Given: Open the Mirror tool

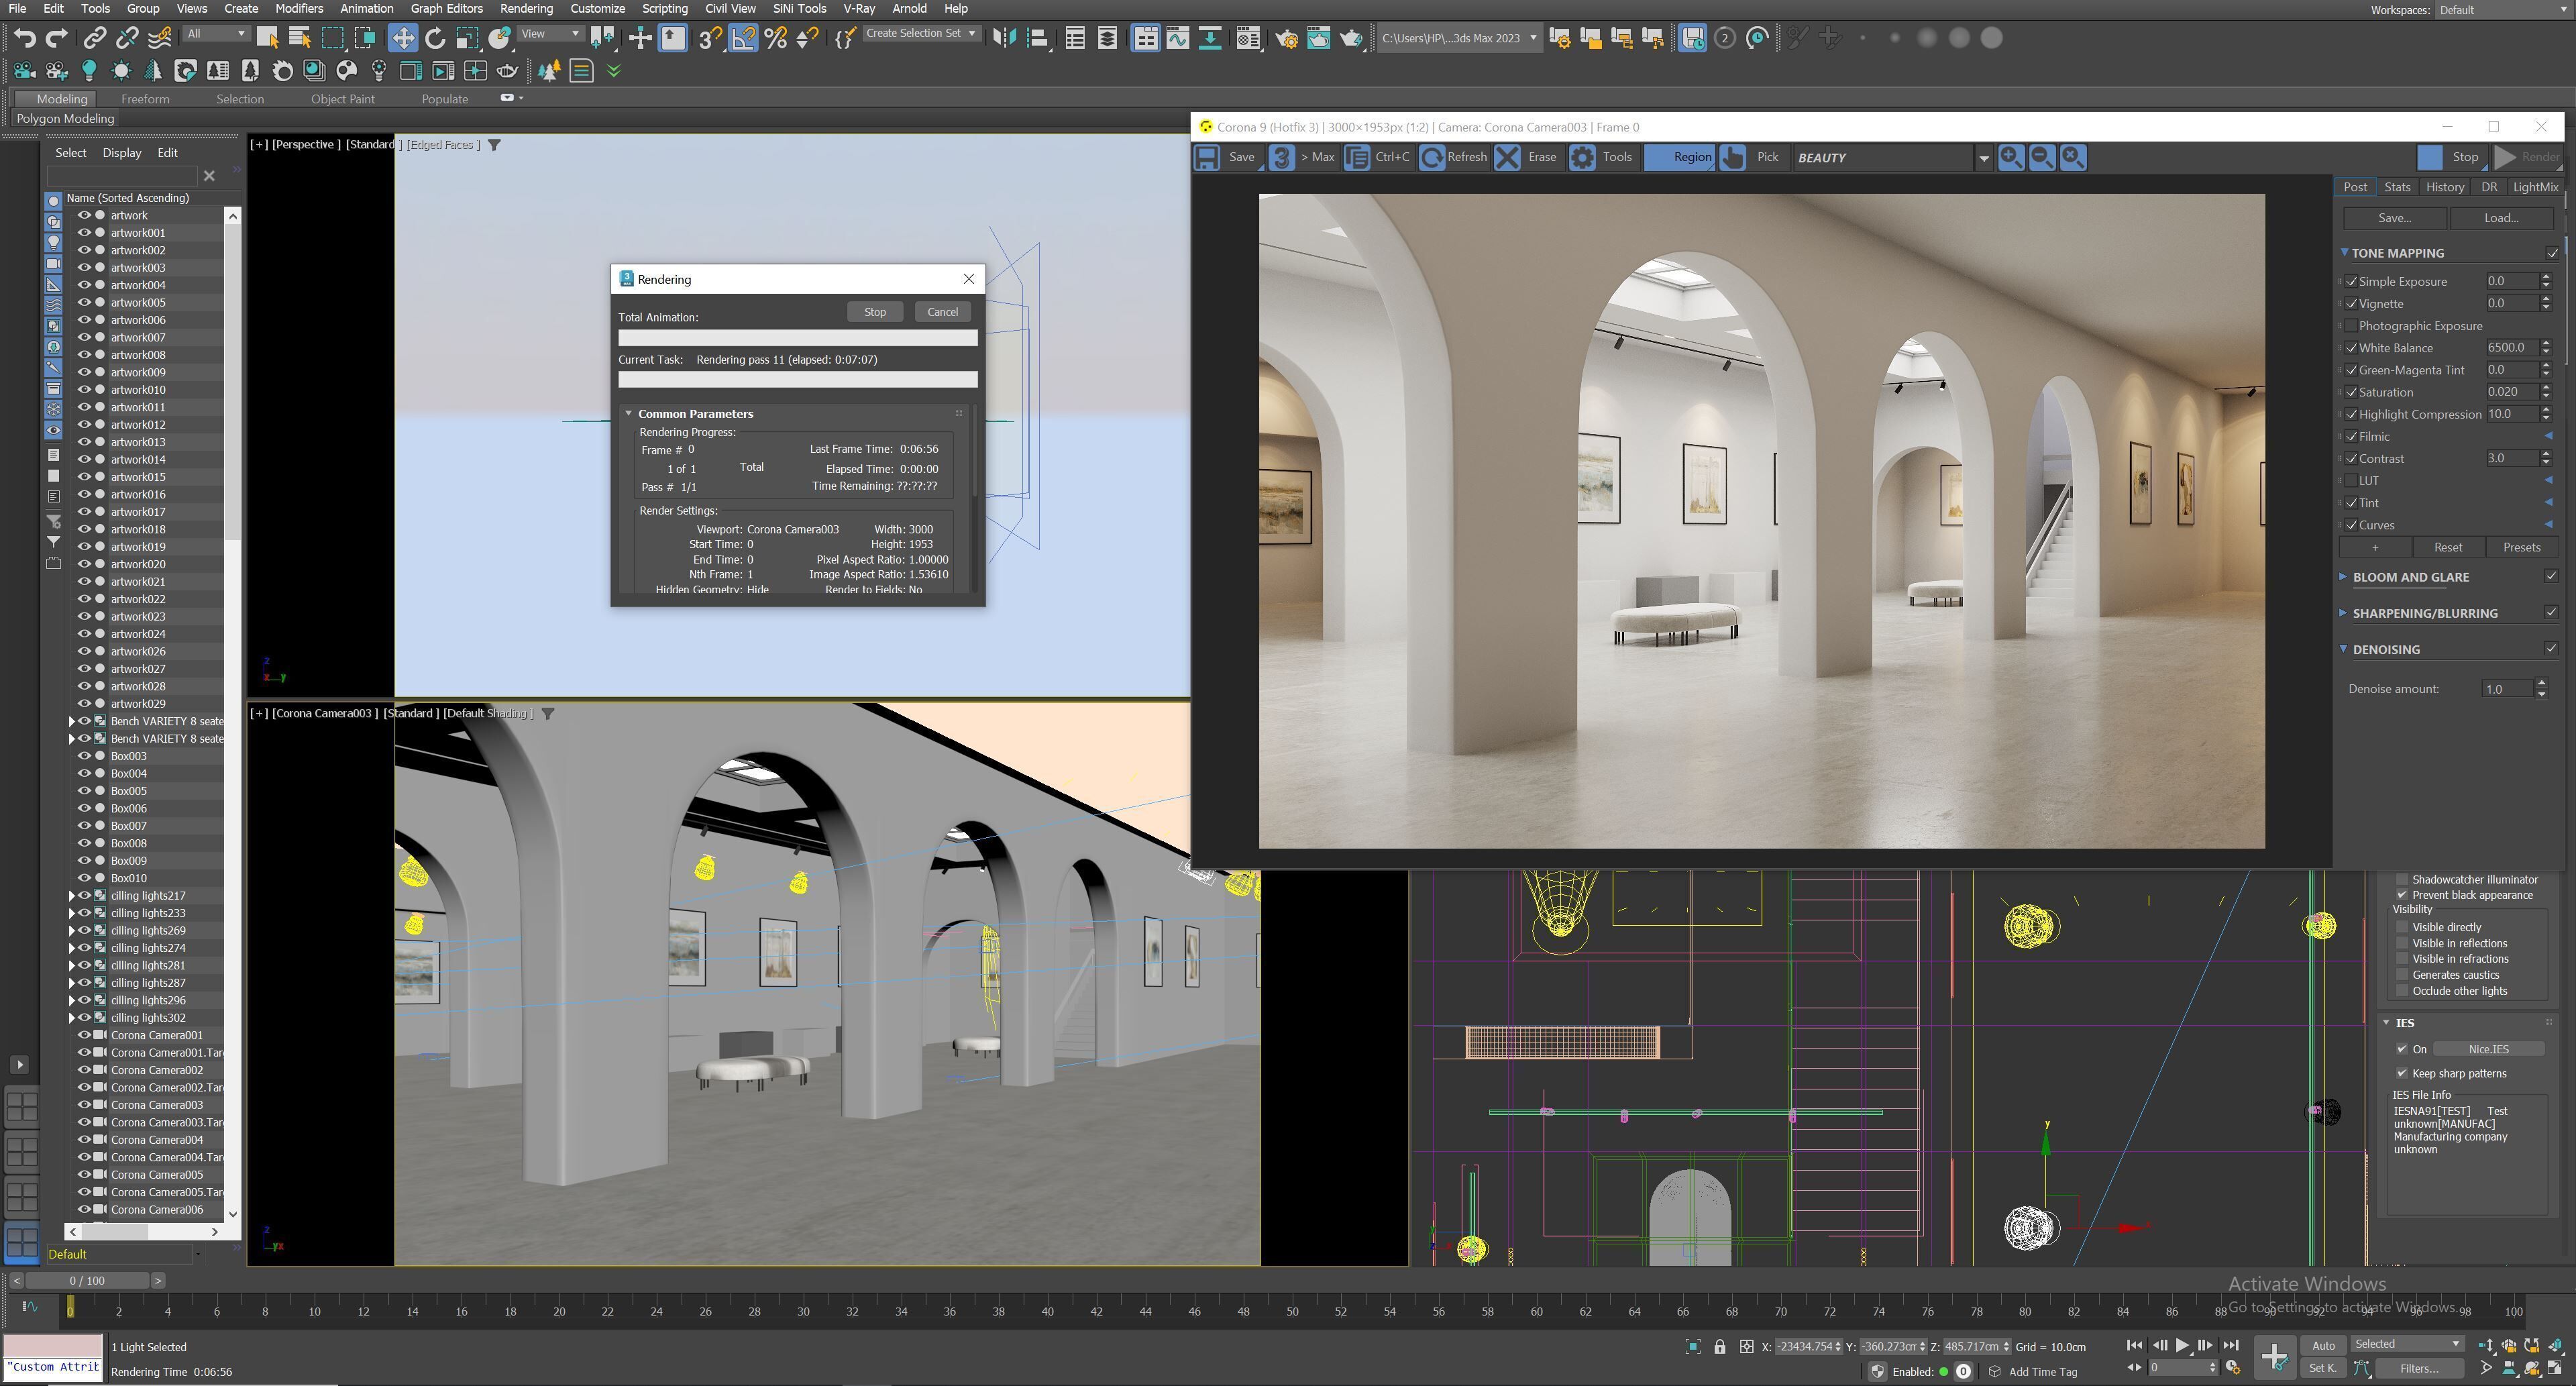Looking at the screenshot, I should [1004, 38].
